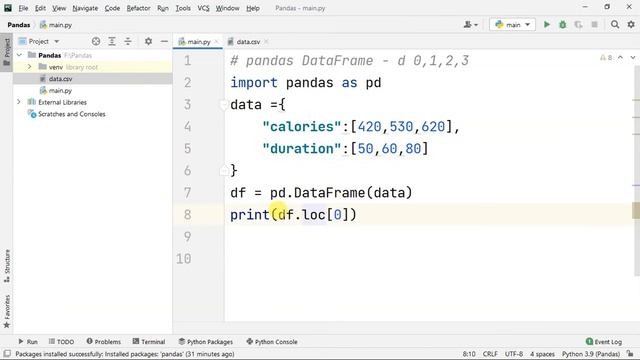Screen dimensions: 640x360
Task: Open the Tools menu
Action: (x=183, y=8)
